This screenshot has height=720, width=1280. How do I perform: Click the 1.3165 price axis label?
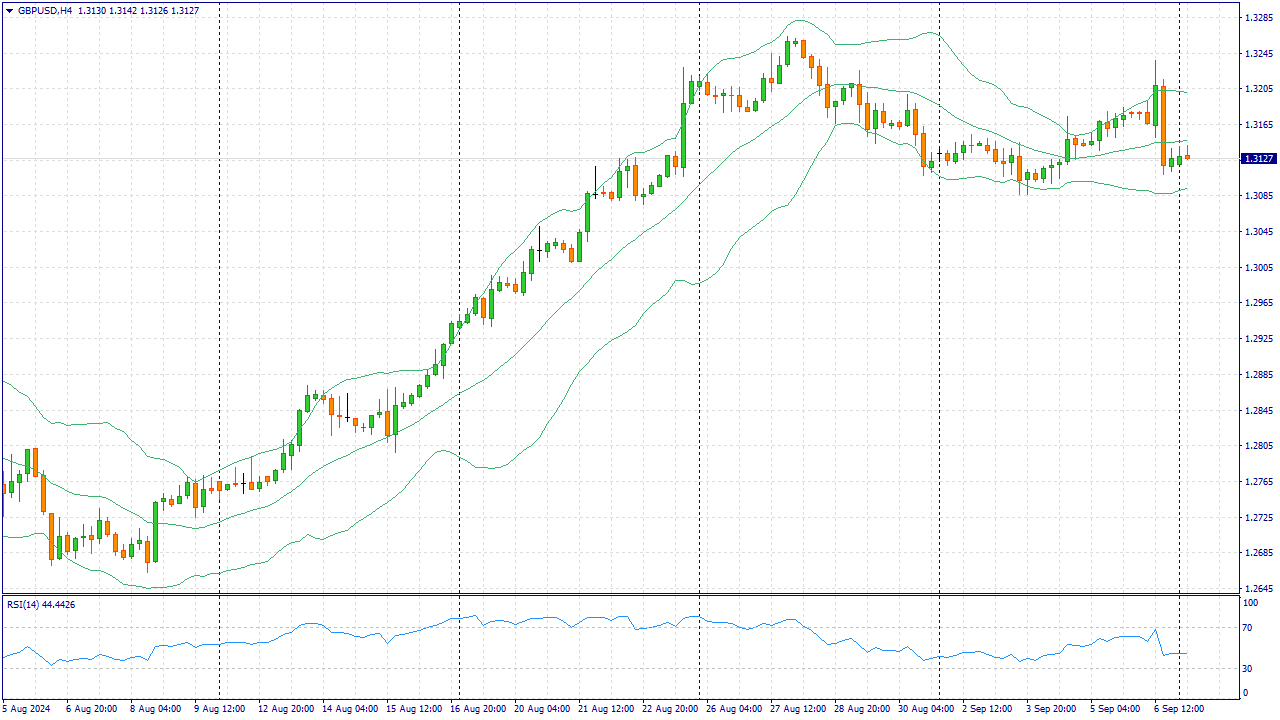1258,125
